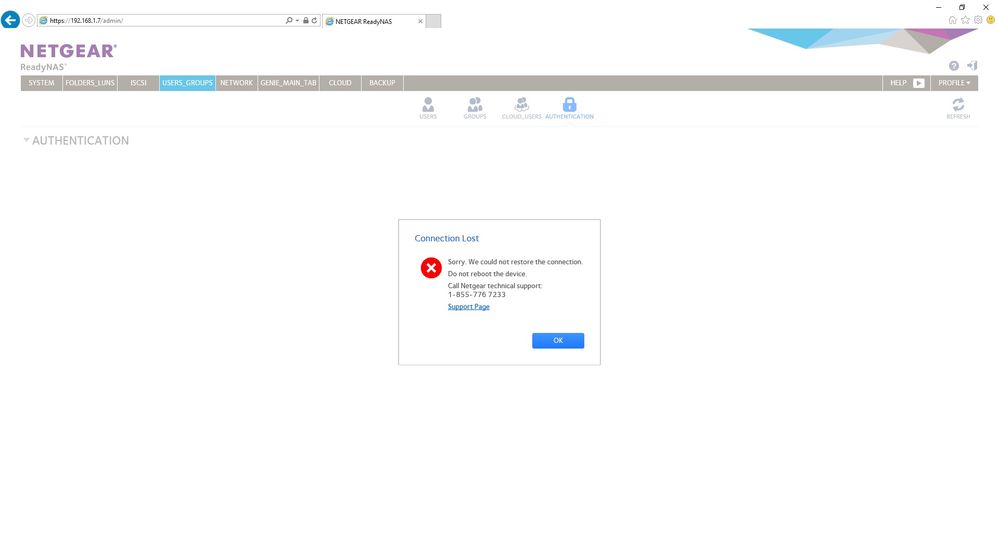Open the NETWORK tab

point(236,83)
